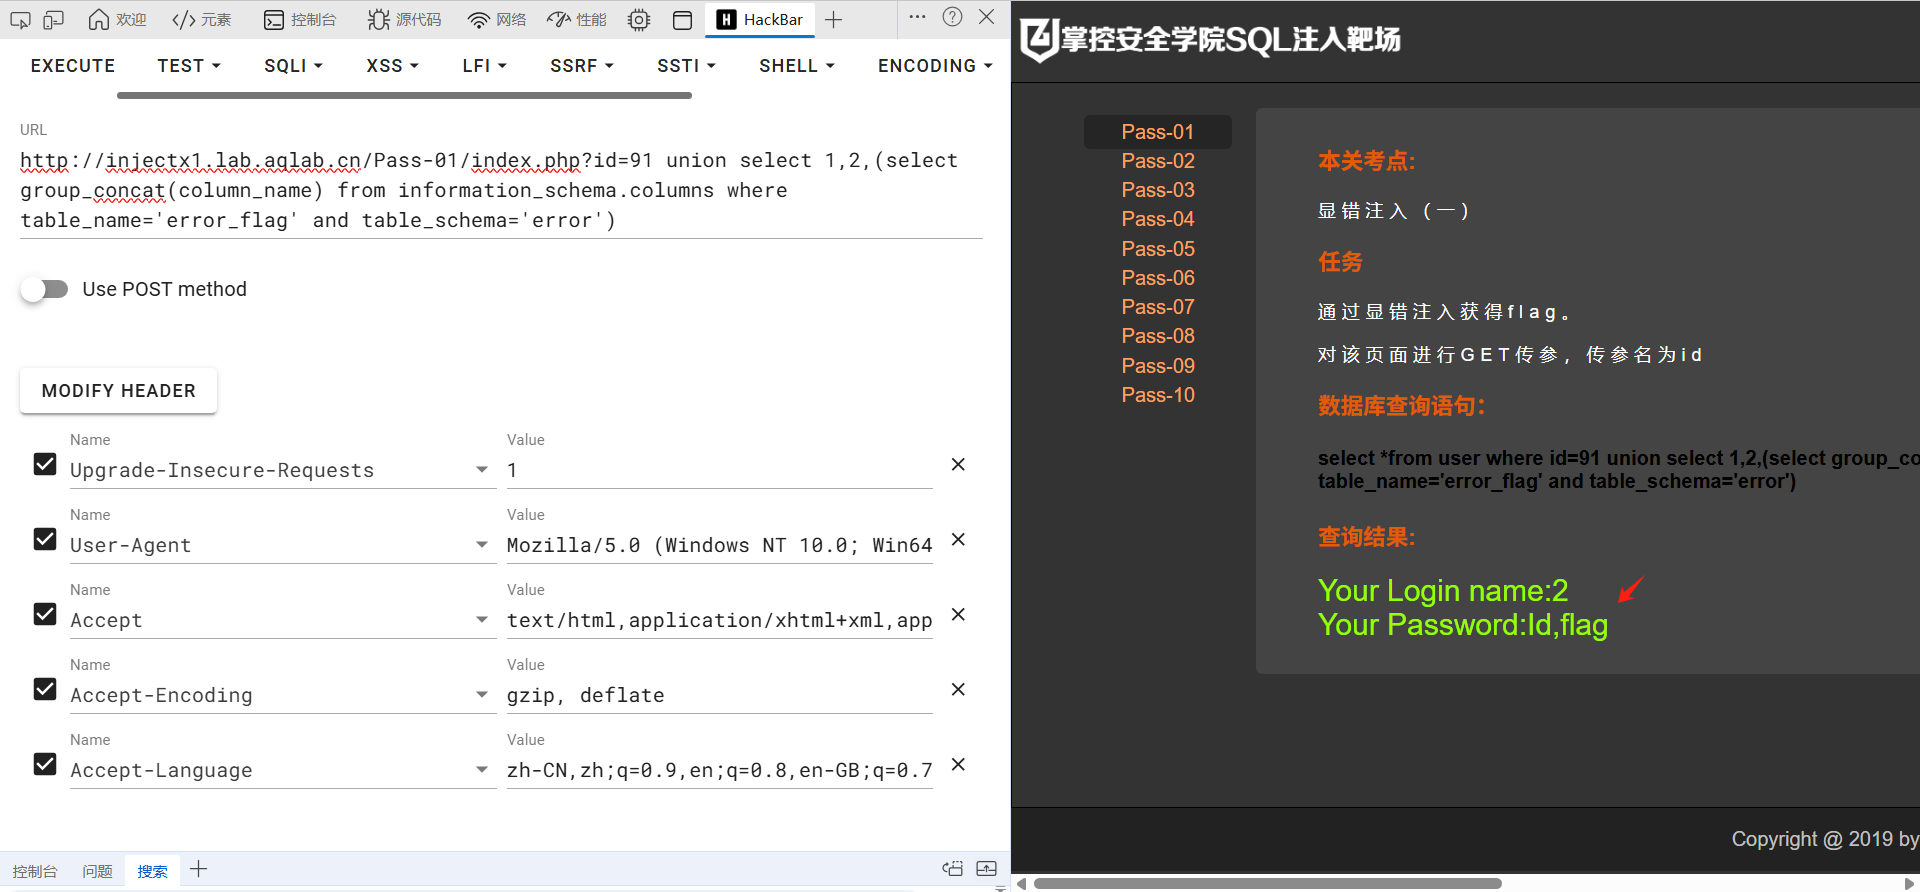
Task: Select the HackBar tab
Action: pos(760,19)
